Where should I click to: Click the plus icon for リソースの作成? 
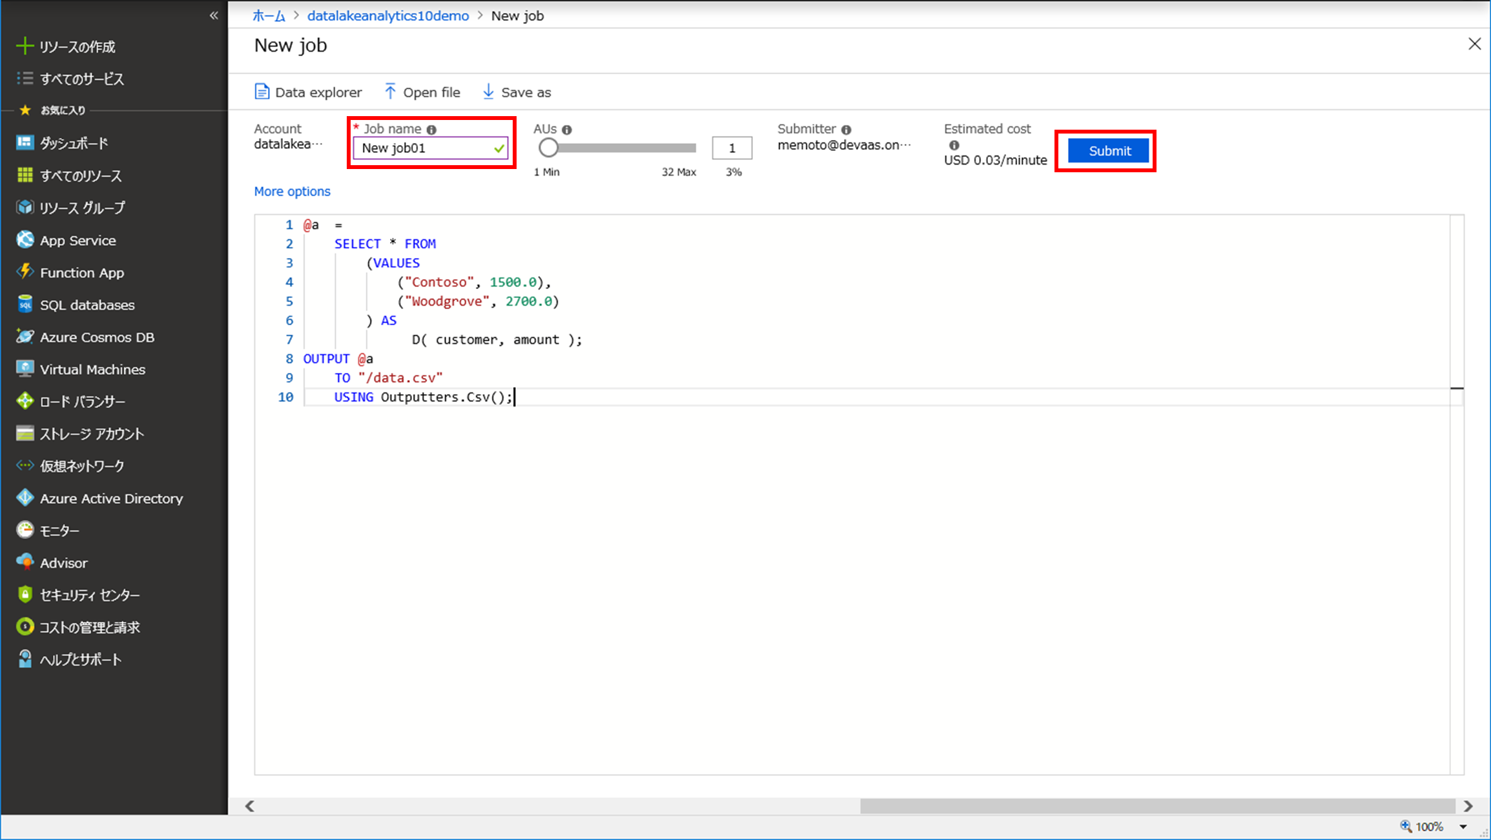pos(25,46)
